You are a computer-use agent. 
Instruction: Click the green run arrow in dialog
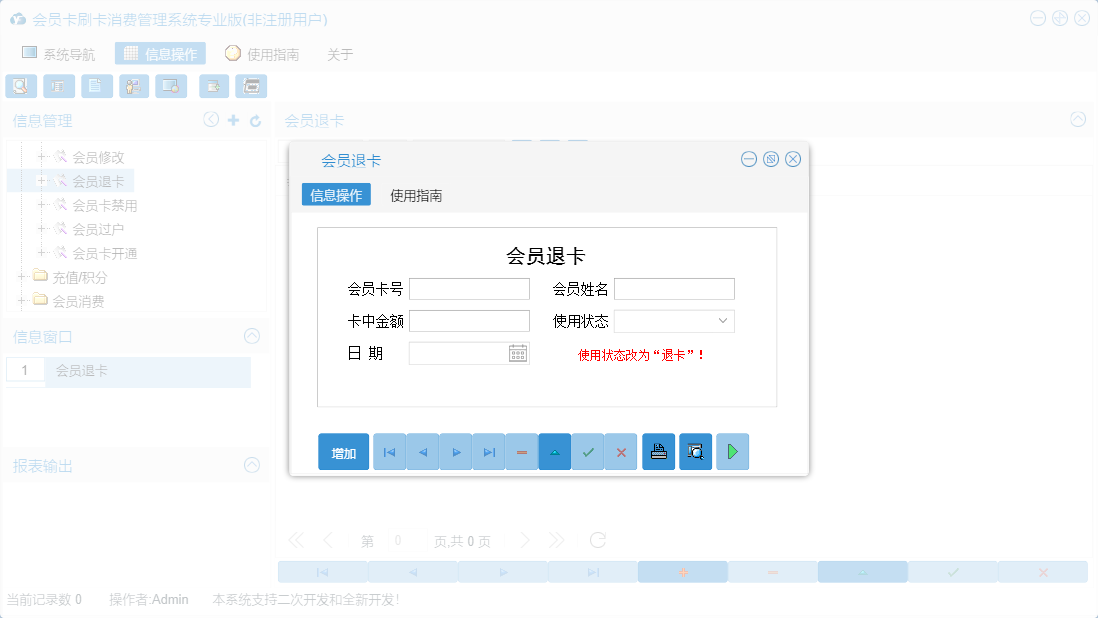[732, 451]
